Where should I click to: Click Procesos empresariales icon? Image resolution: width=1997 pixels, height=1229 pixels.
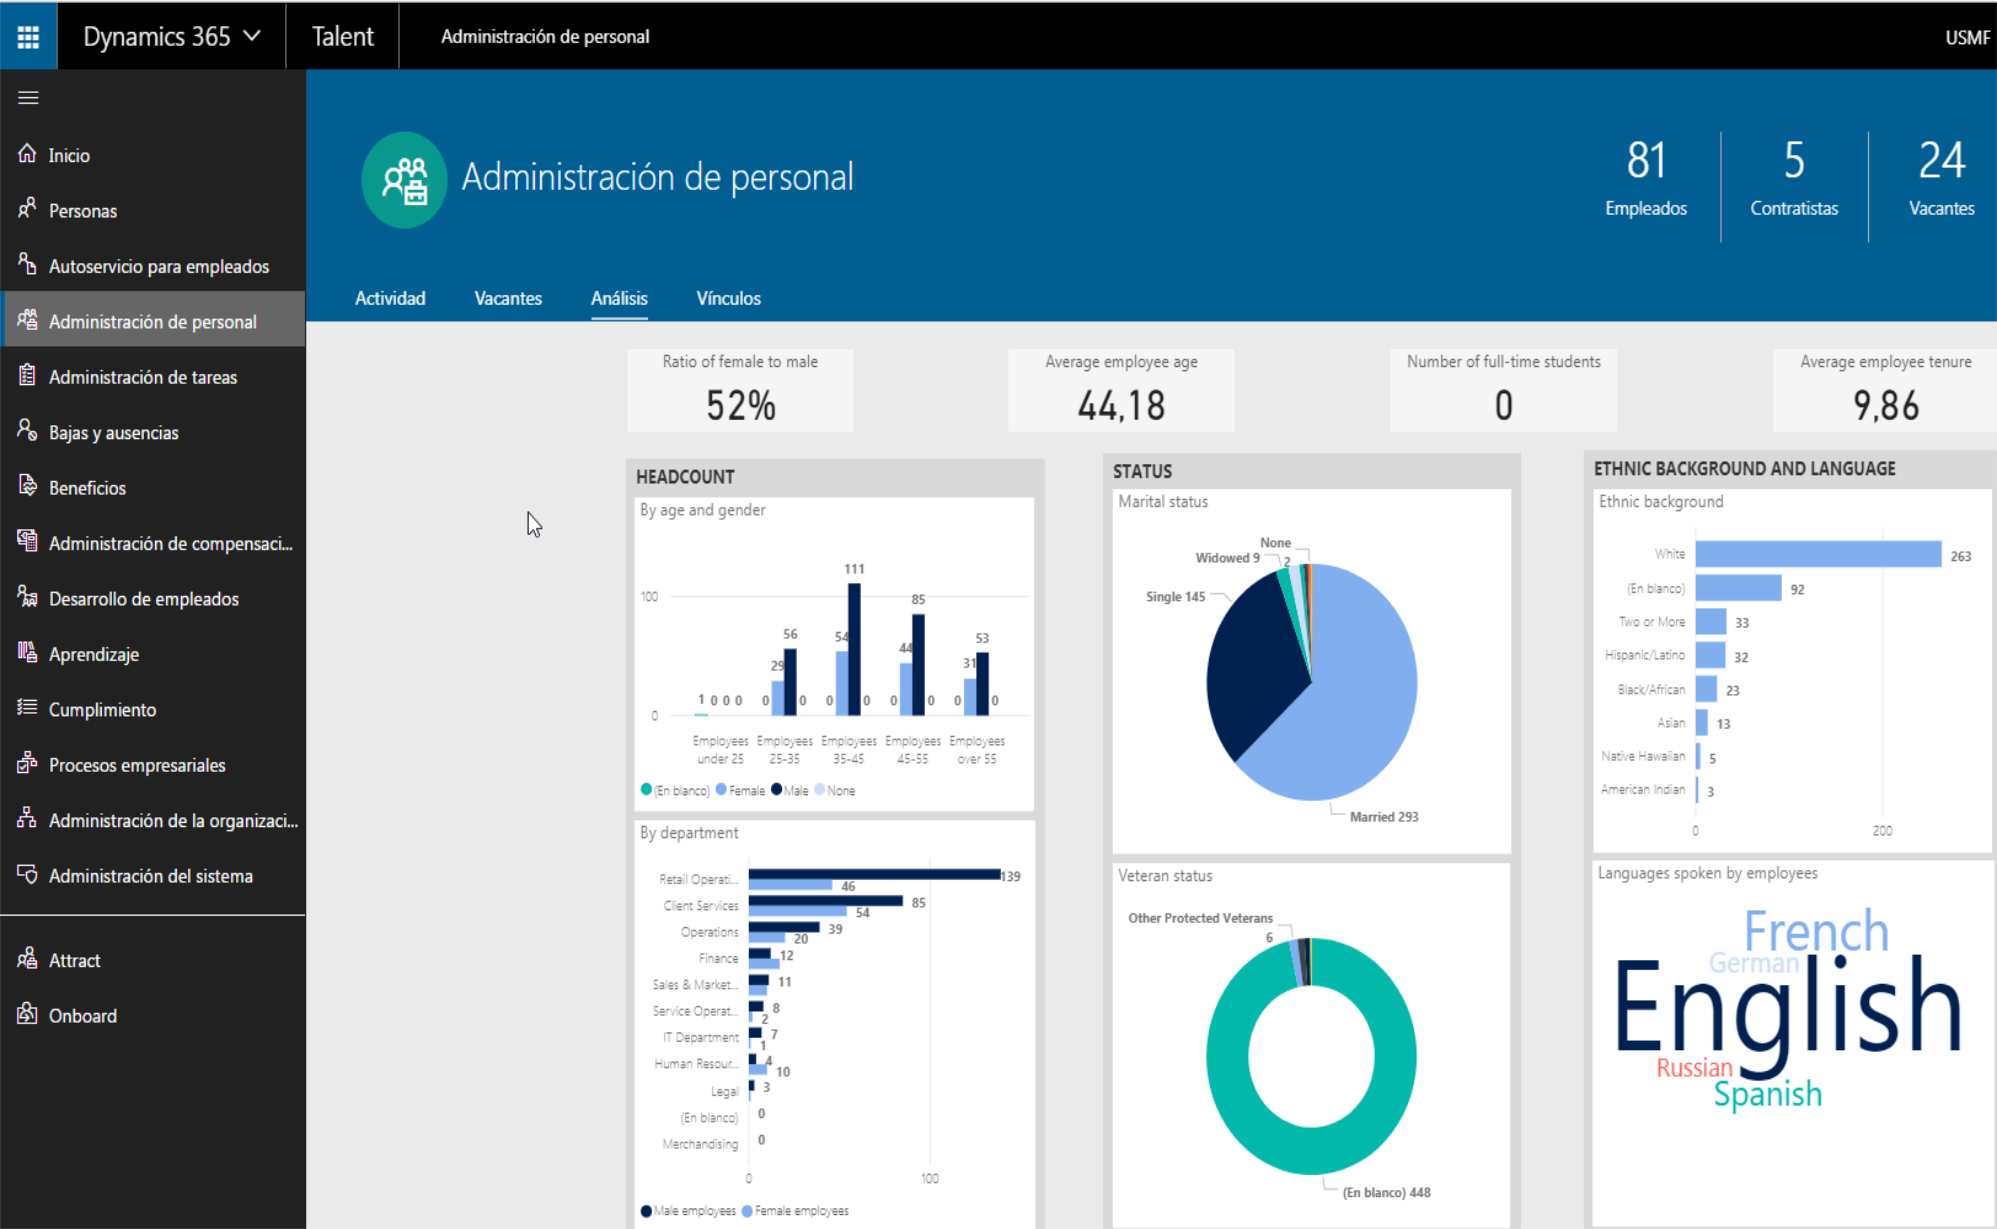tap(27, 764)
